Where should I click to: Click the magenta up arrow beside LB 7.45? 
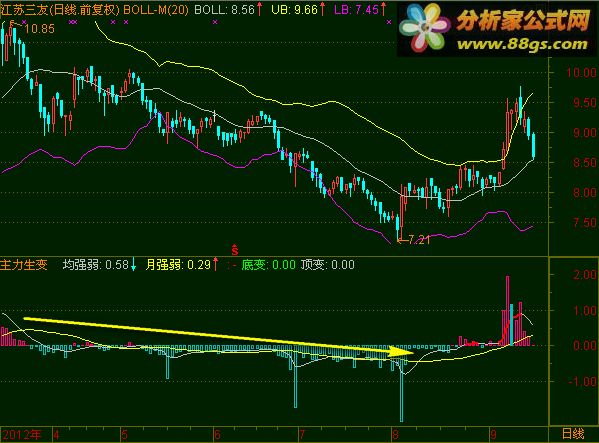[384, 9]
